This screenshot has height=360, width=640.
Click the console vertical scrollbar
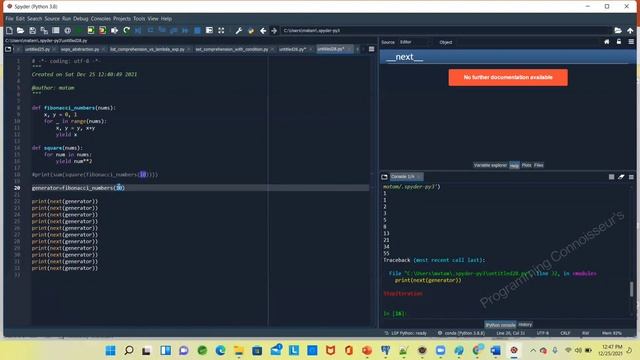pos(632,289)
